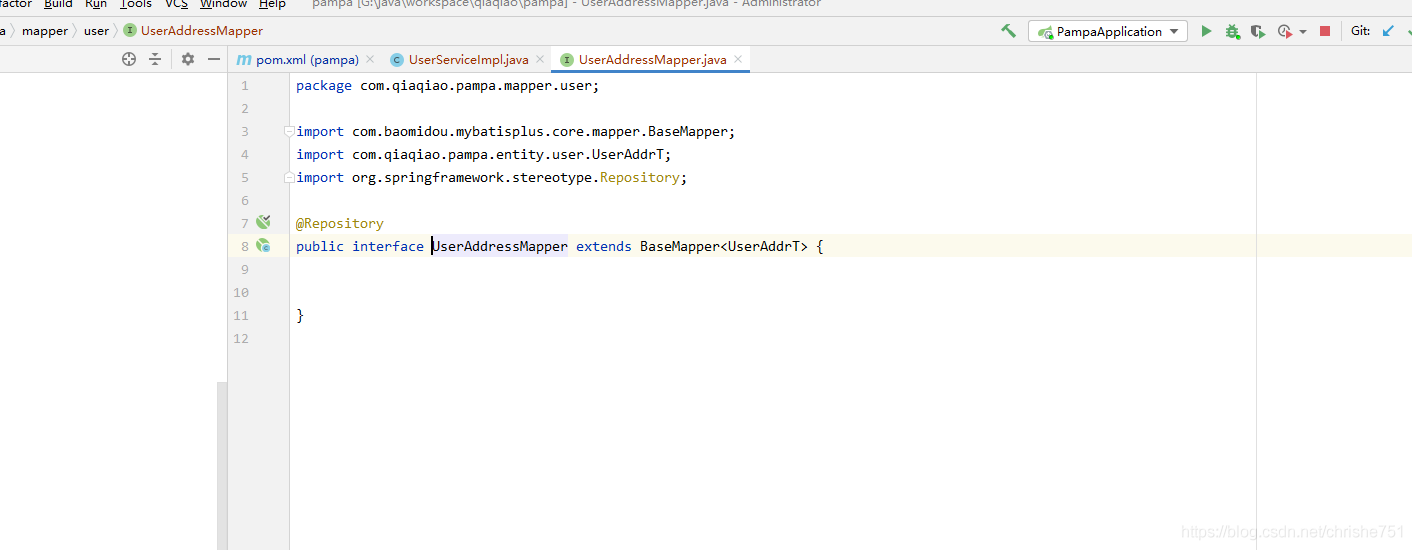Click import of UserAddrT on line 4
Viewport: 1412px width, 550px height.
click(484, 154)
